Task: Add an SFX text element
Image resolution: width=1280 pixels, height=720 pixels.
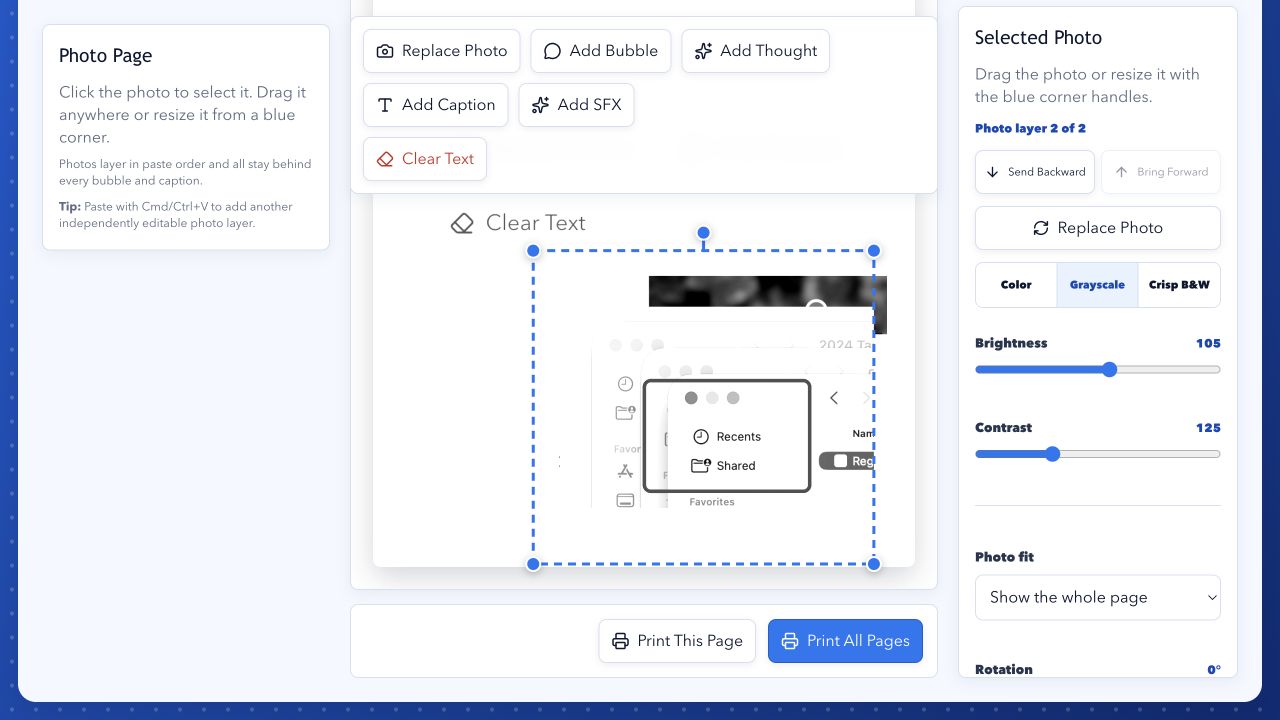Action: click(x=576, y=105)
